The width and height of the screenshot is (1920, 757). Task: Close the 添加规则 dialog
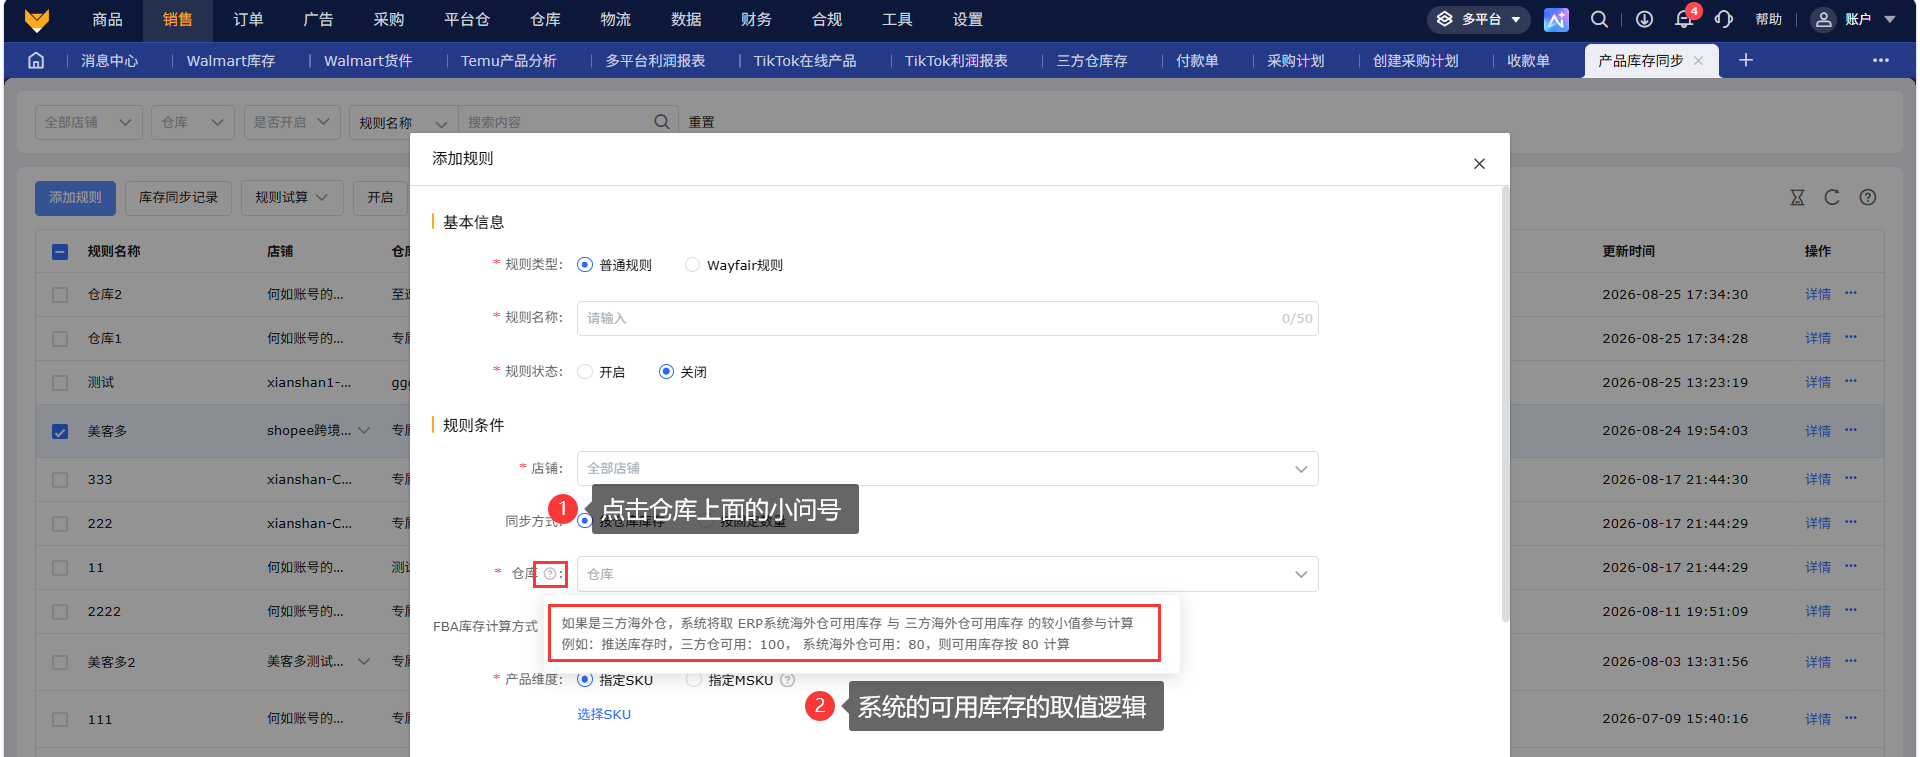coord(1479,163)
